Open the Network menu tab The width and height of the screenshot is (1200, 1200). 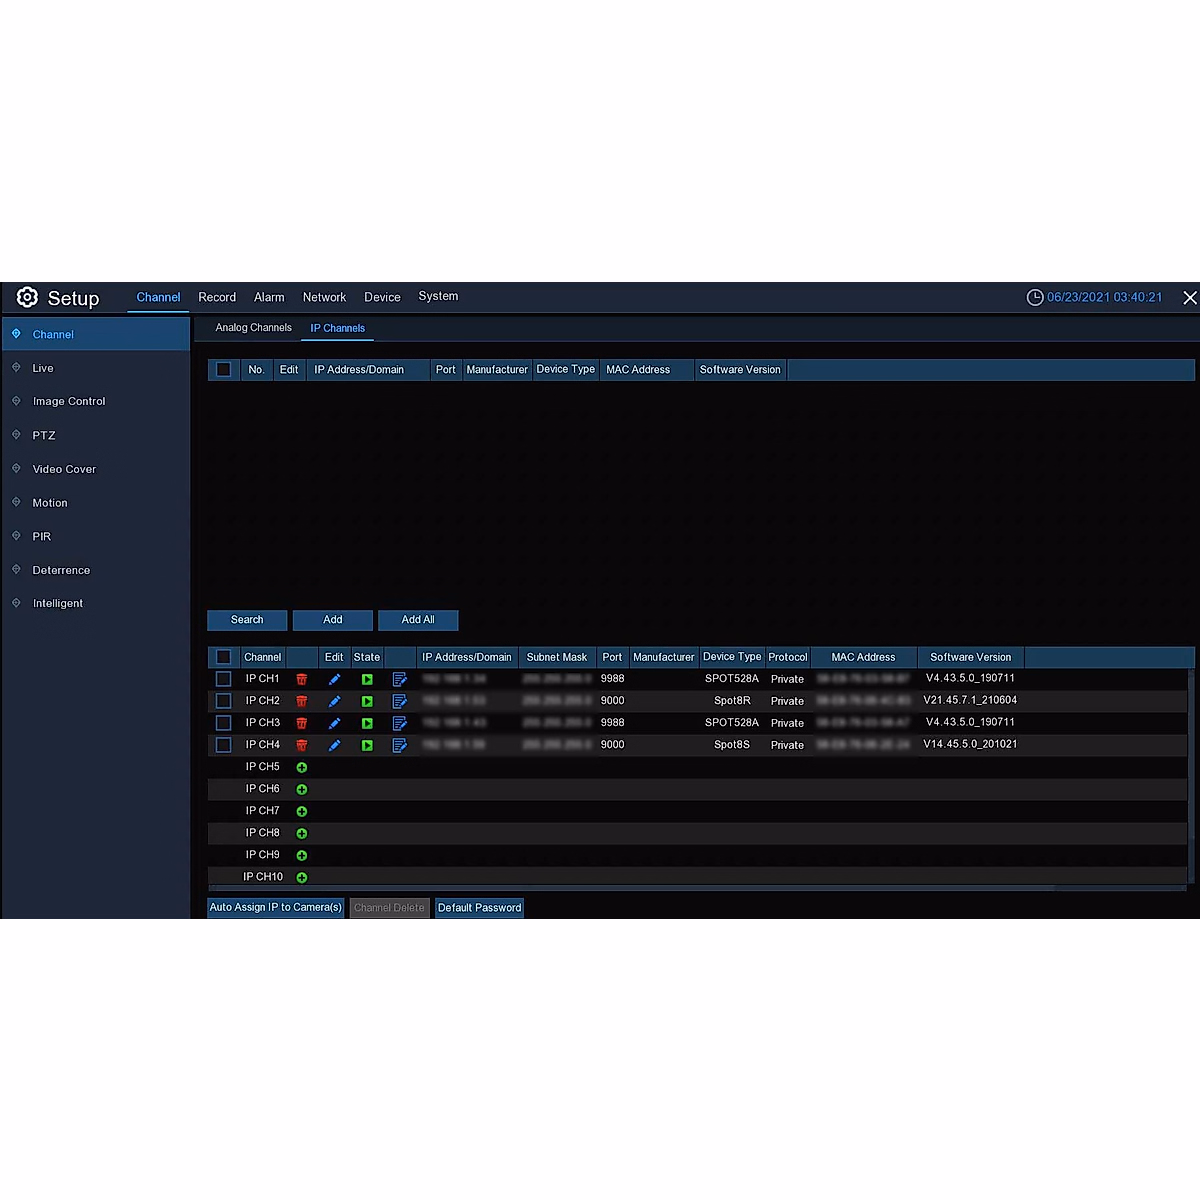[324, 297]
